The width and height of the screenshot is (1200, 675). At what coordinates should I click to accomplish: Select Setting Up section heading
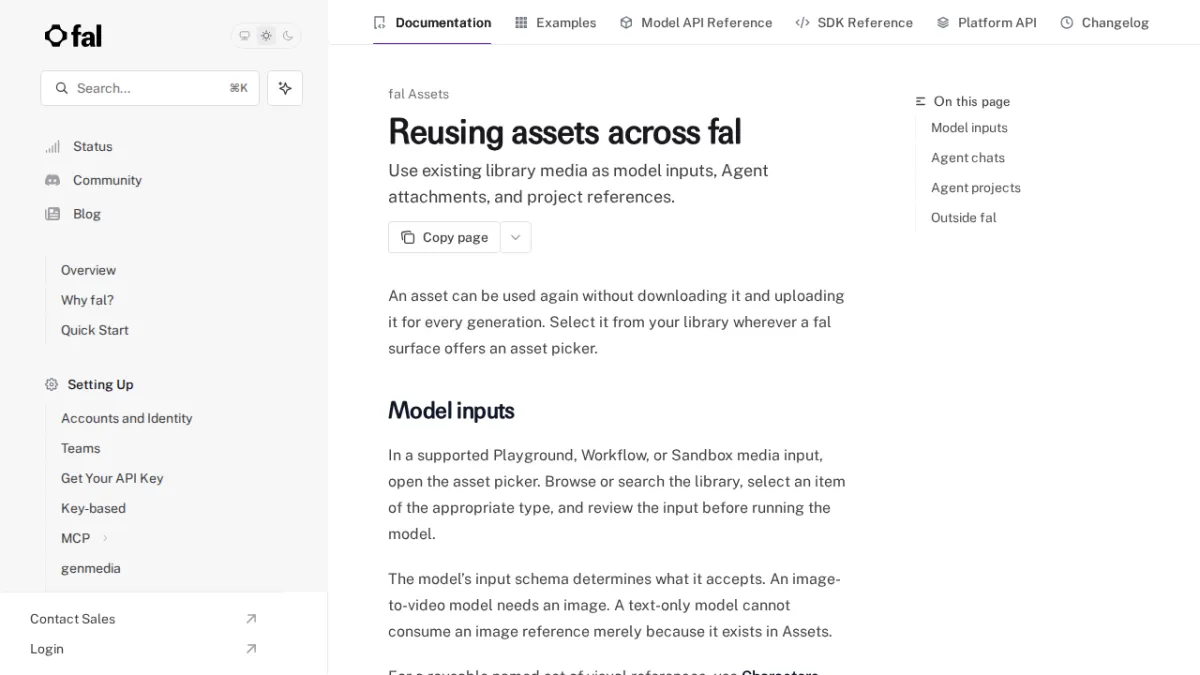coord(100,385)
